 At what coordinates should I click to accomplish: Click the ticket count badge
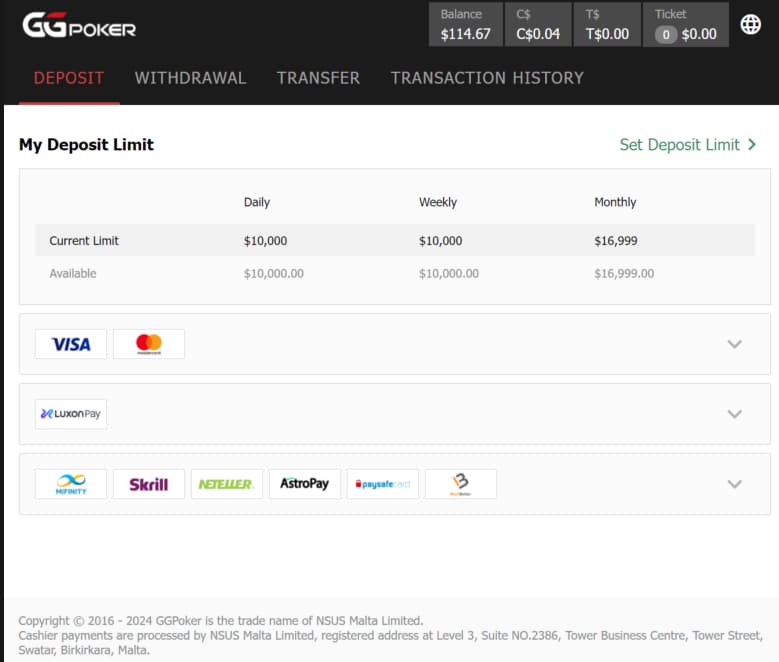point(666,35)
